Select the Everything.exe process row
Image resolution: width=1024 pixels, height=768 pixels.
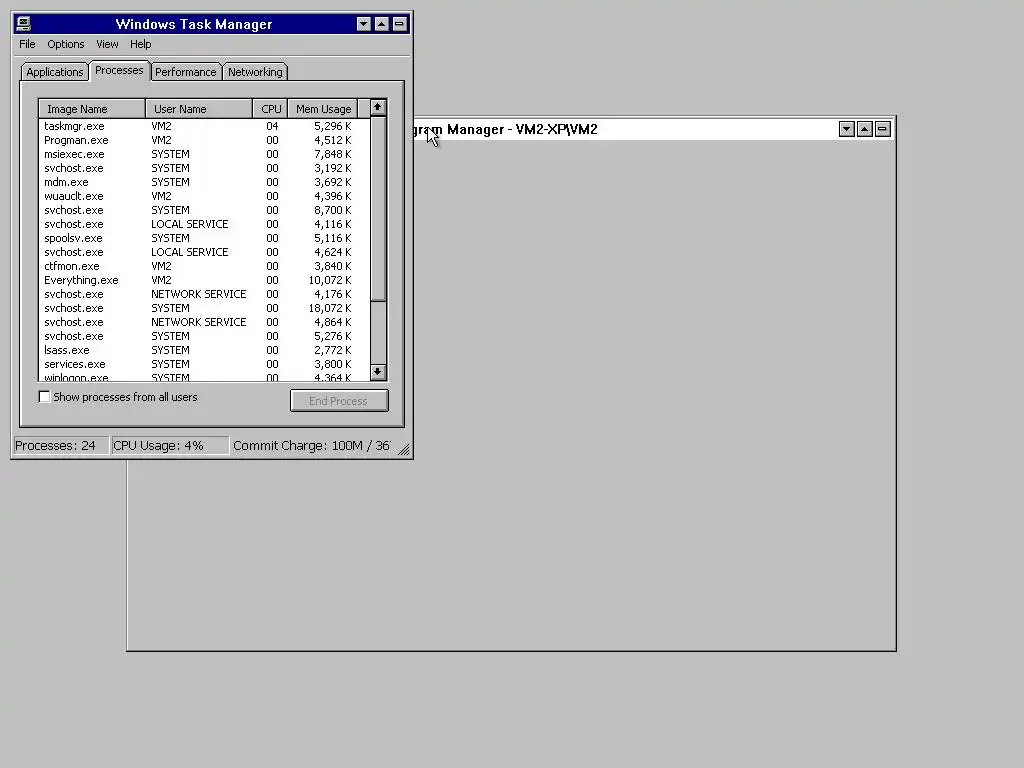(x=204, y=280)
